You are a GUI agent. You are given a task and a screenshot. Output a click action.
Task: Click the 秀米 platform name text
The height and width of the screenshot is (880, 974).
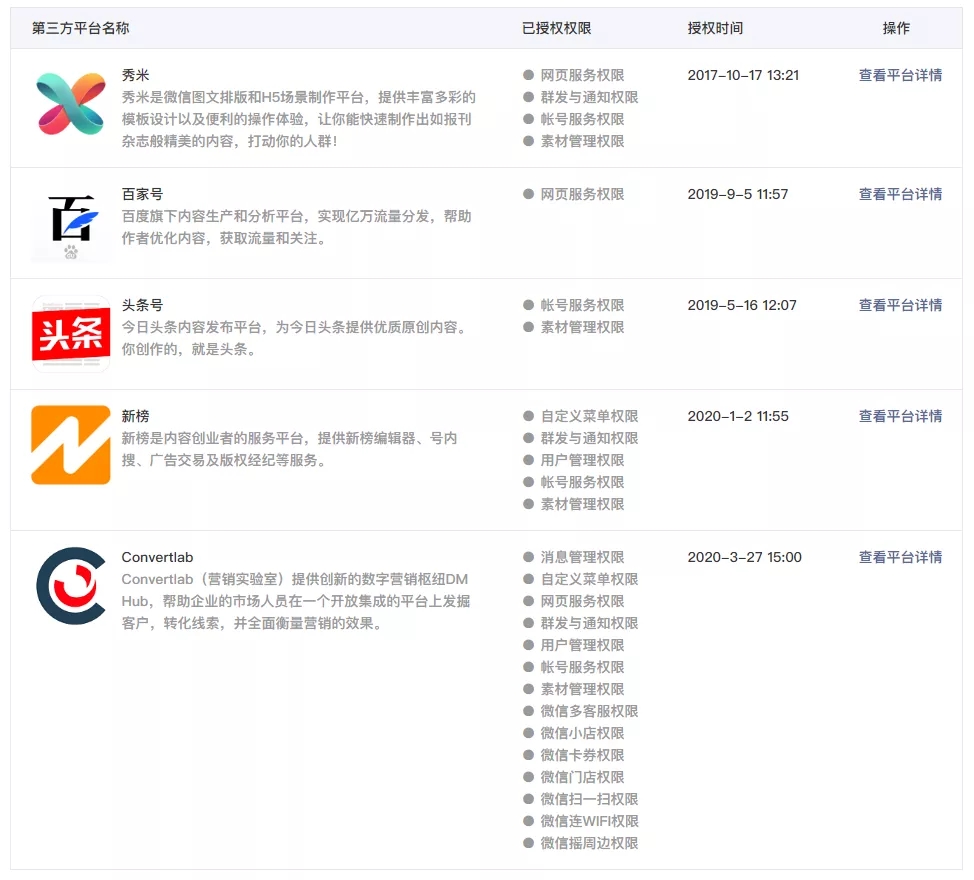(135, 75)
